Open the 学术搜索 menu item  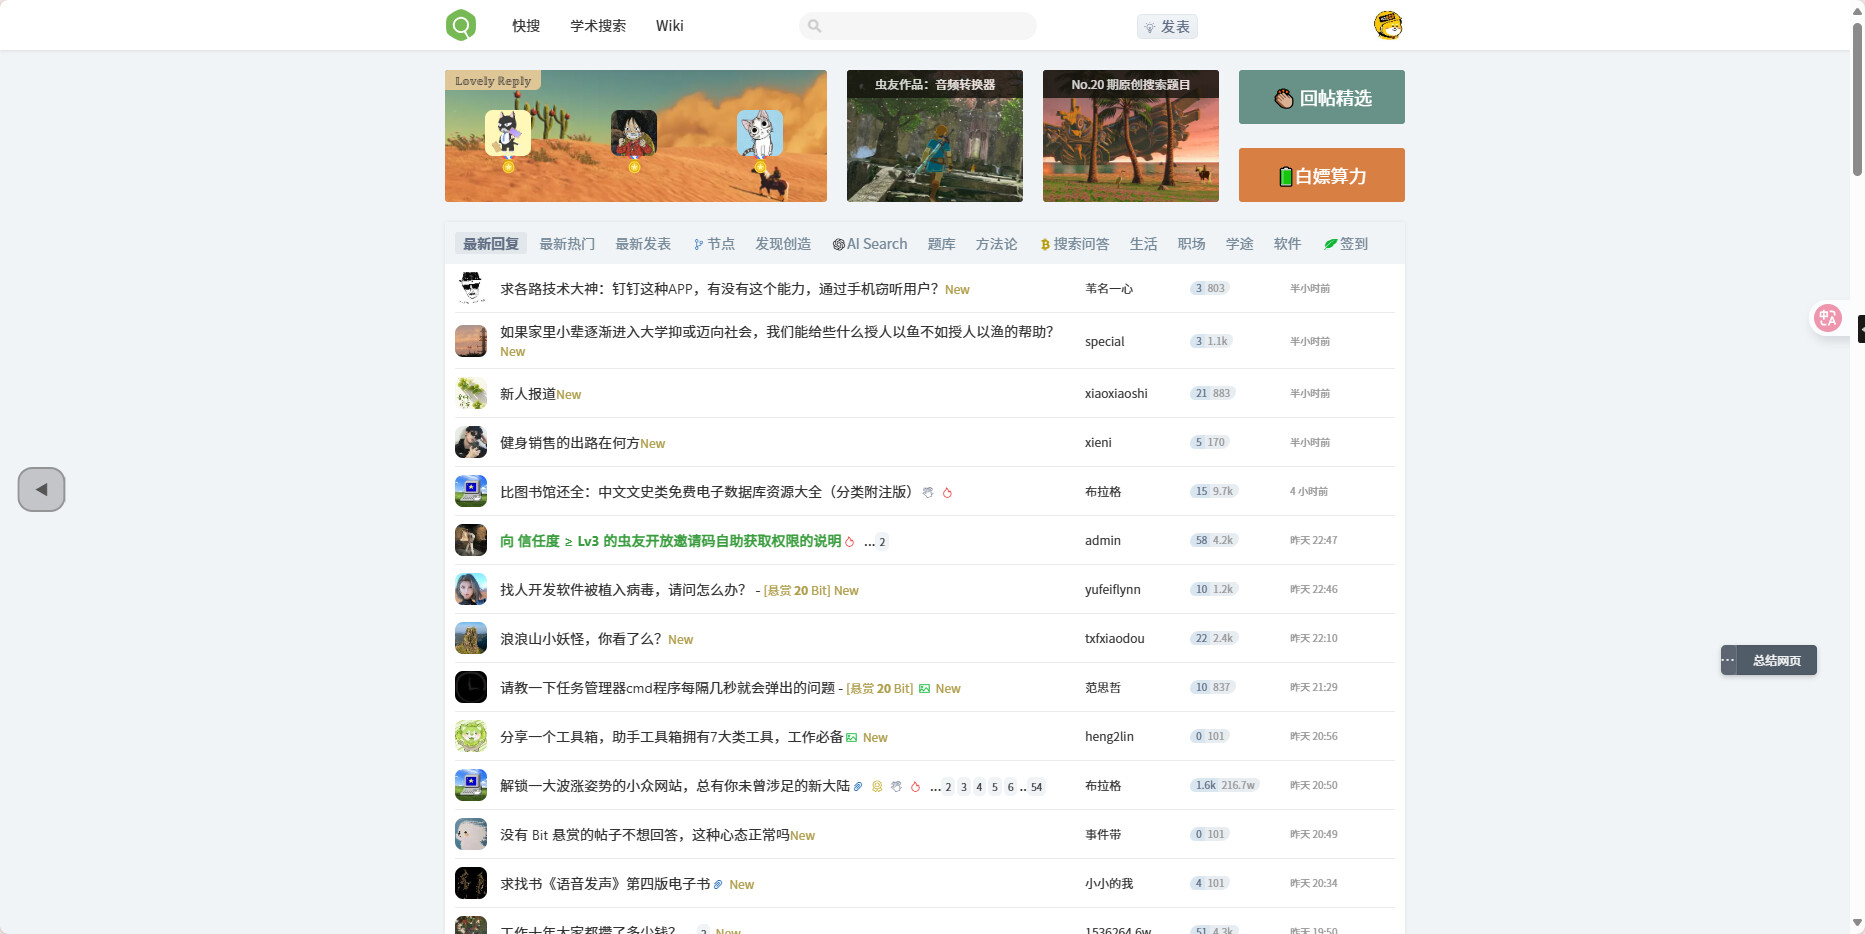coord(598,26)
